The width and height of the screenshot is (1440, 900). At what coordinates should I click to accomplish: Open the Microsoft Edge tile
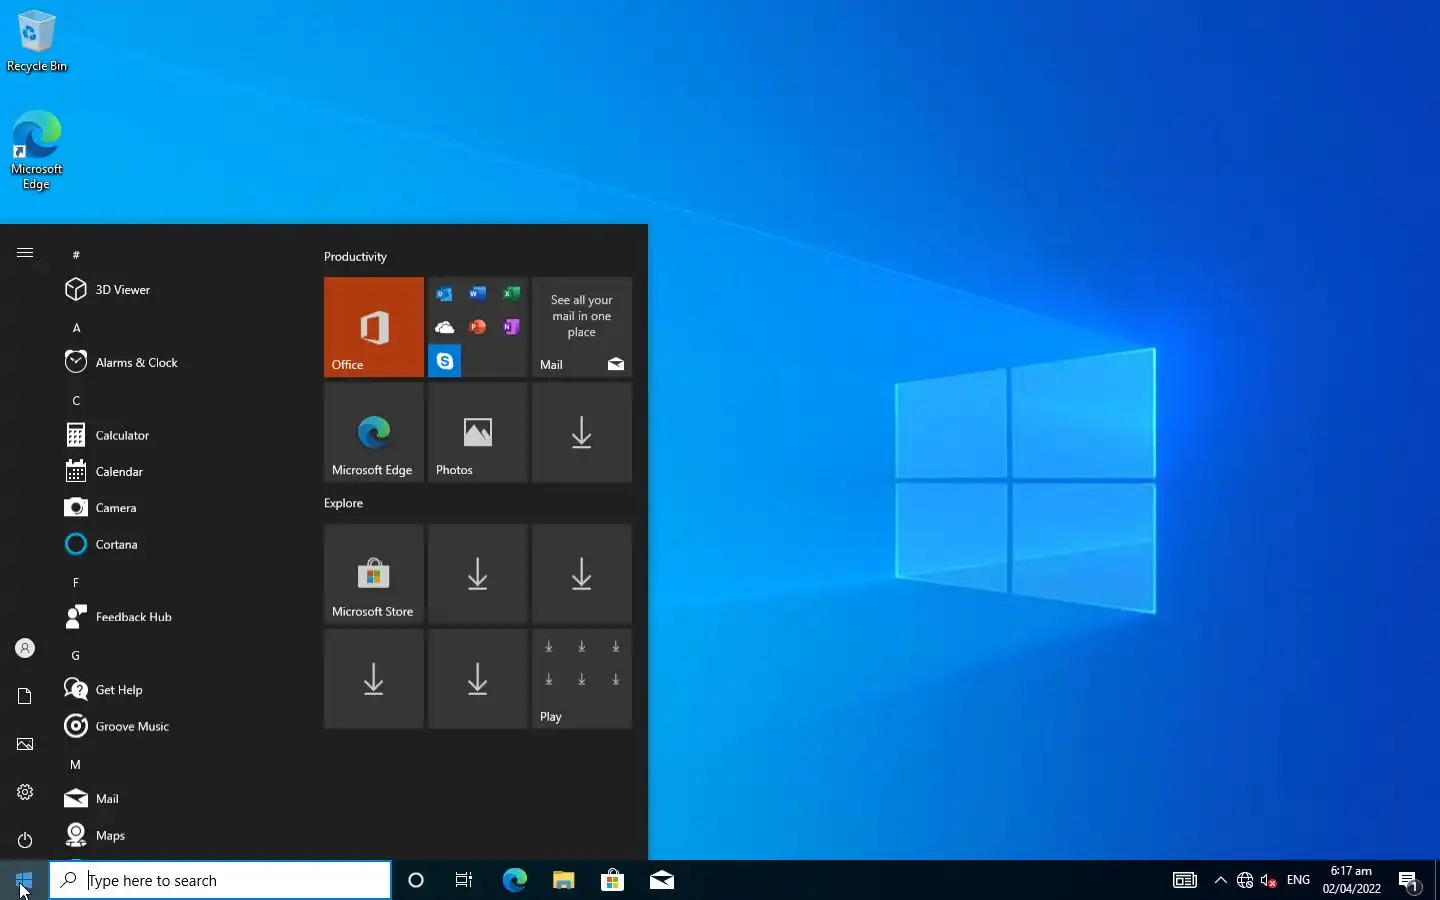click(374, 432)
